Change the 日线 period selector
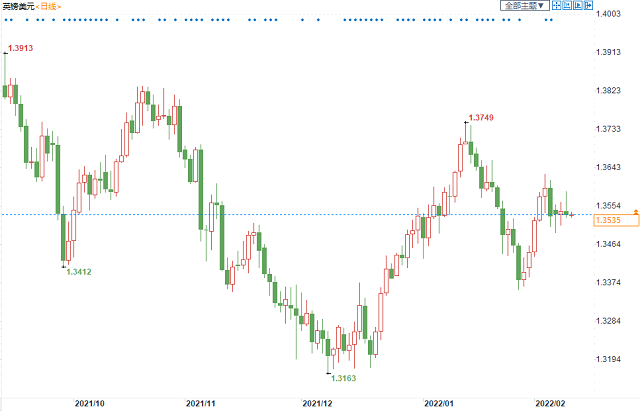The height and width of the screenshot is (411, 640). [x=49, y=7]
